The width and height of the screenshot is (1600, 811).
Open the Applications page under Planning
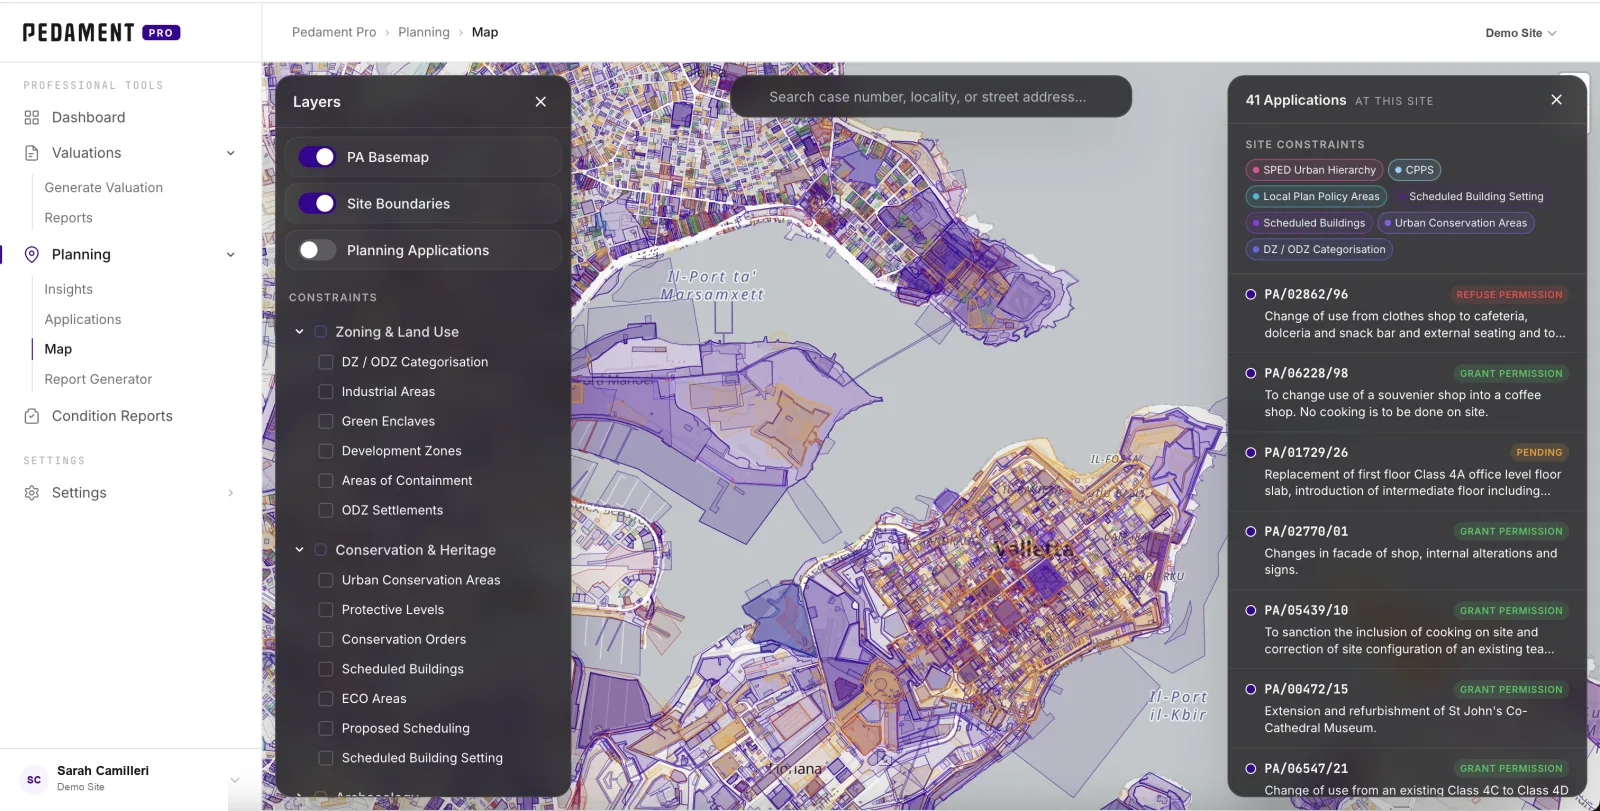tap(83, 319)
